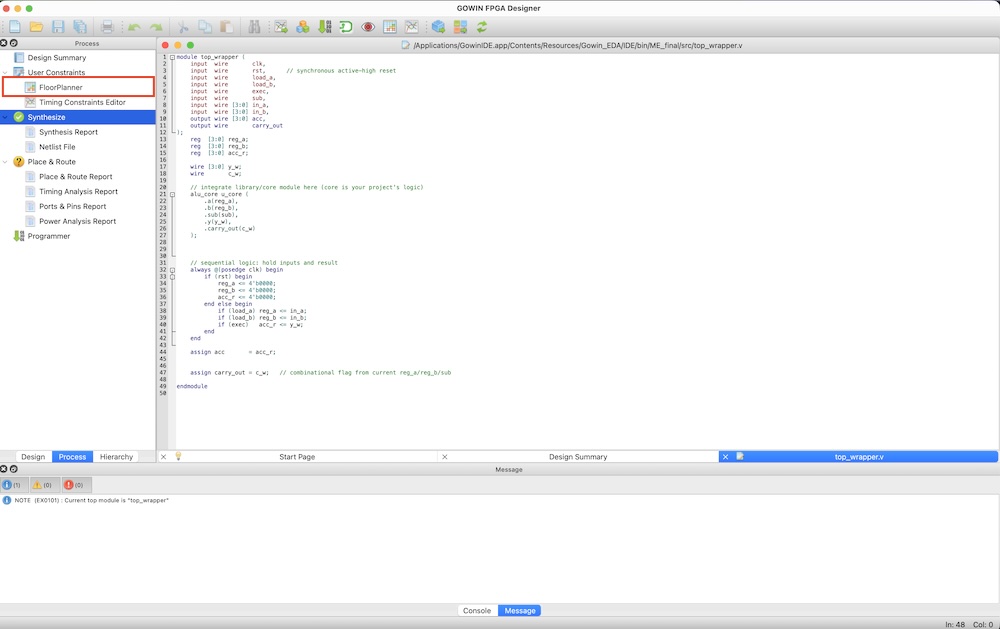Toggle the info messages filter button
Viewport: 1000px width, 629px height.
pos(14,485)
